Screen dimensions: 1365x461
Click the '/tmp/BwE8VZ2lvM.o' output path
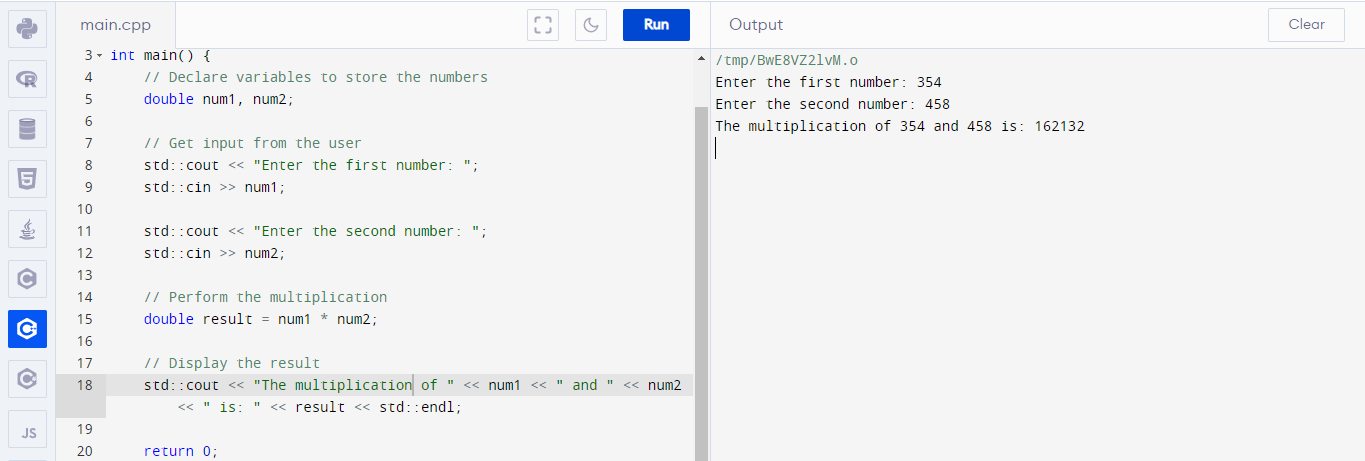(x=786, y=60)
